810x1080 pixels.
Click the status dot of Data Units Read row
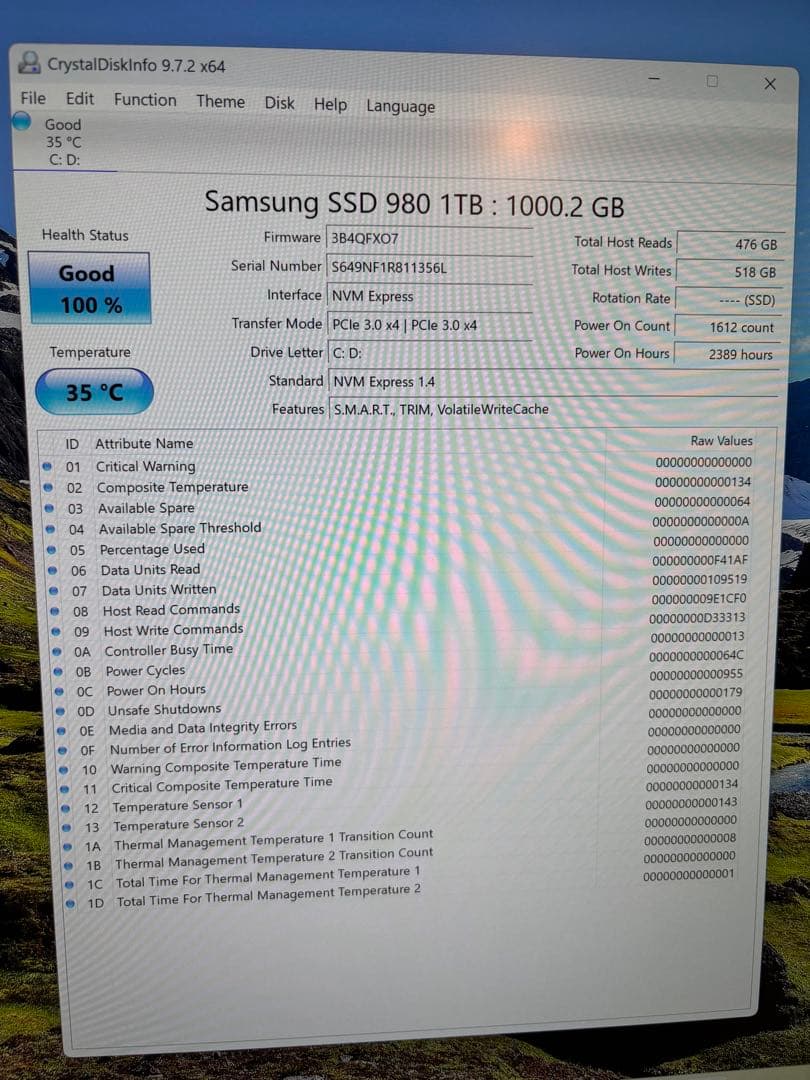pos(53,570)
